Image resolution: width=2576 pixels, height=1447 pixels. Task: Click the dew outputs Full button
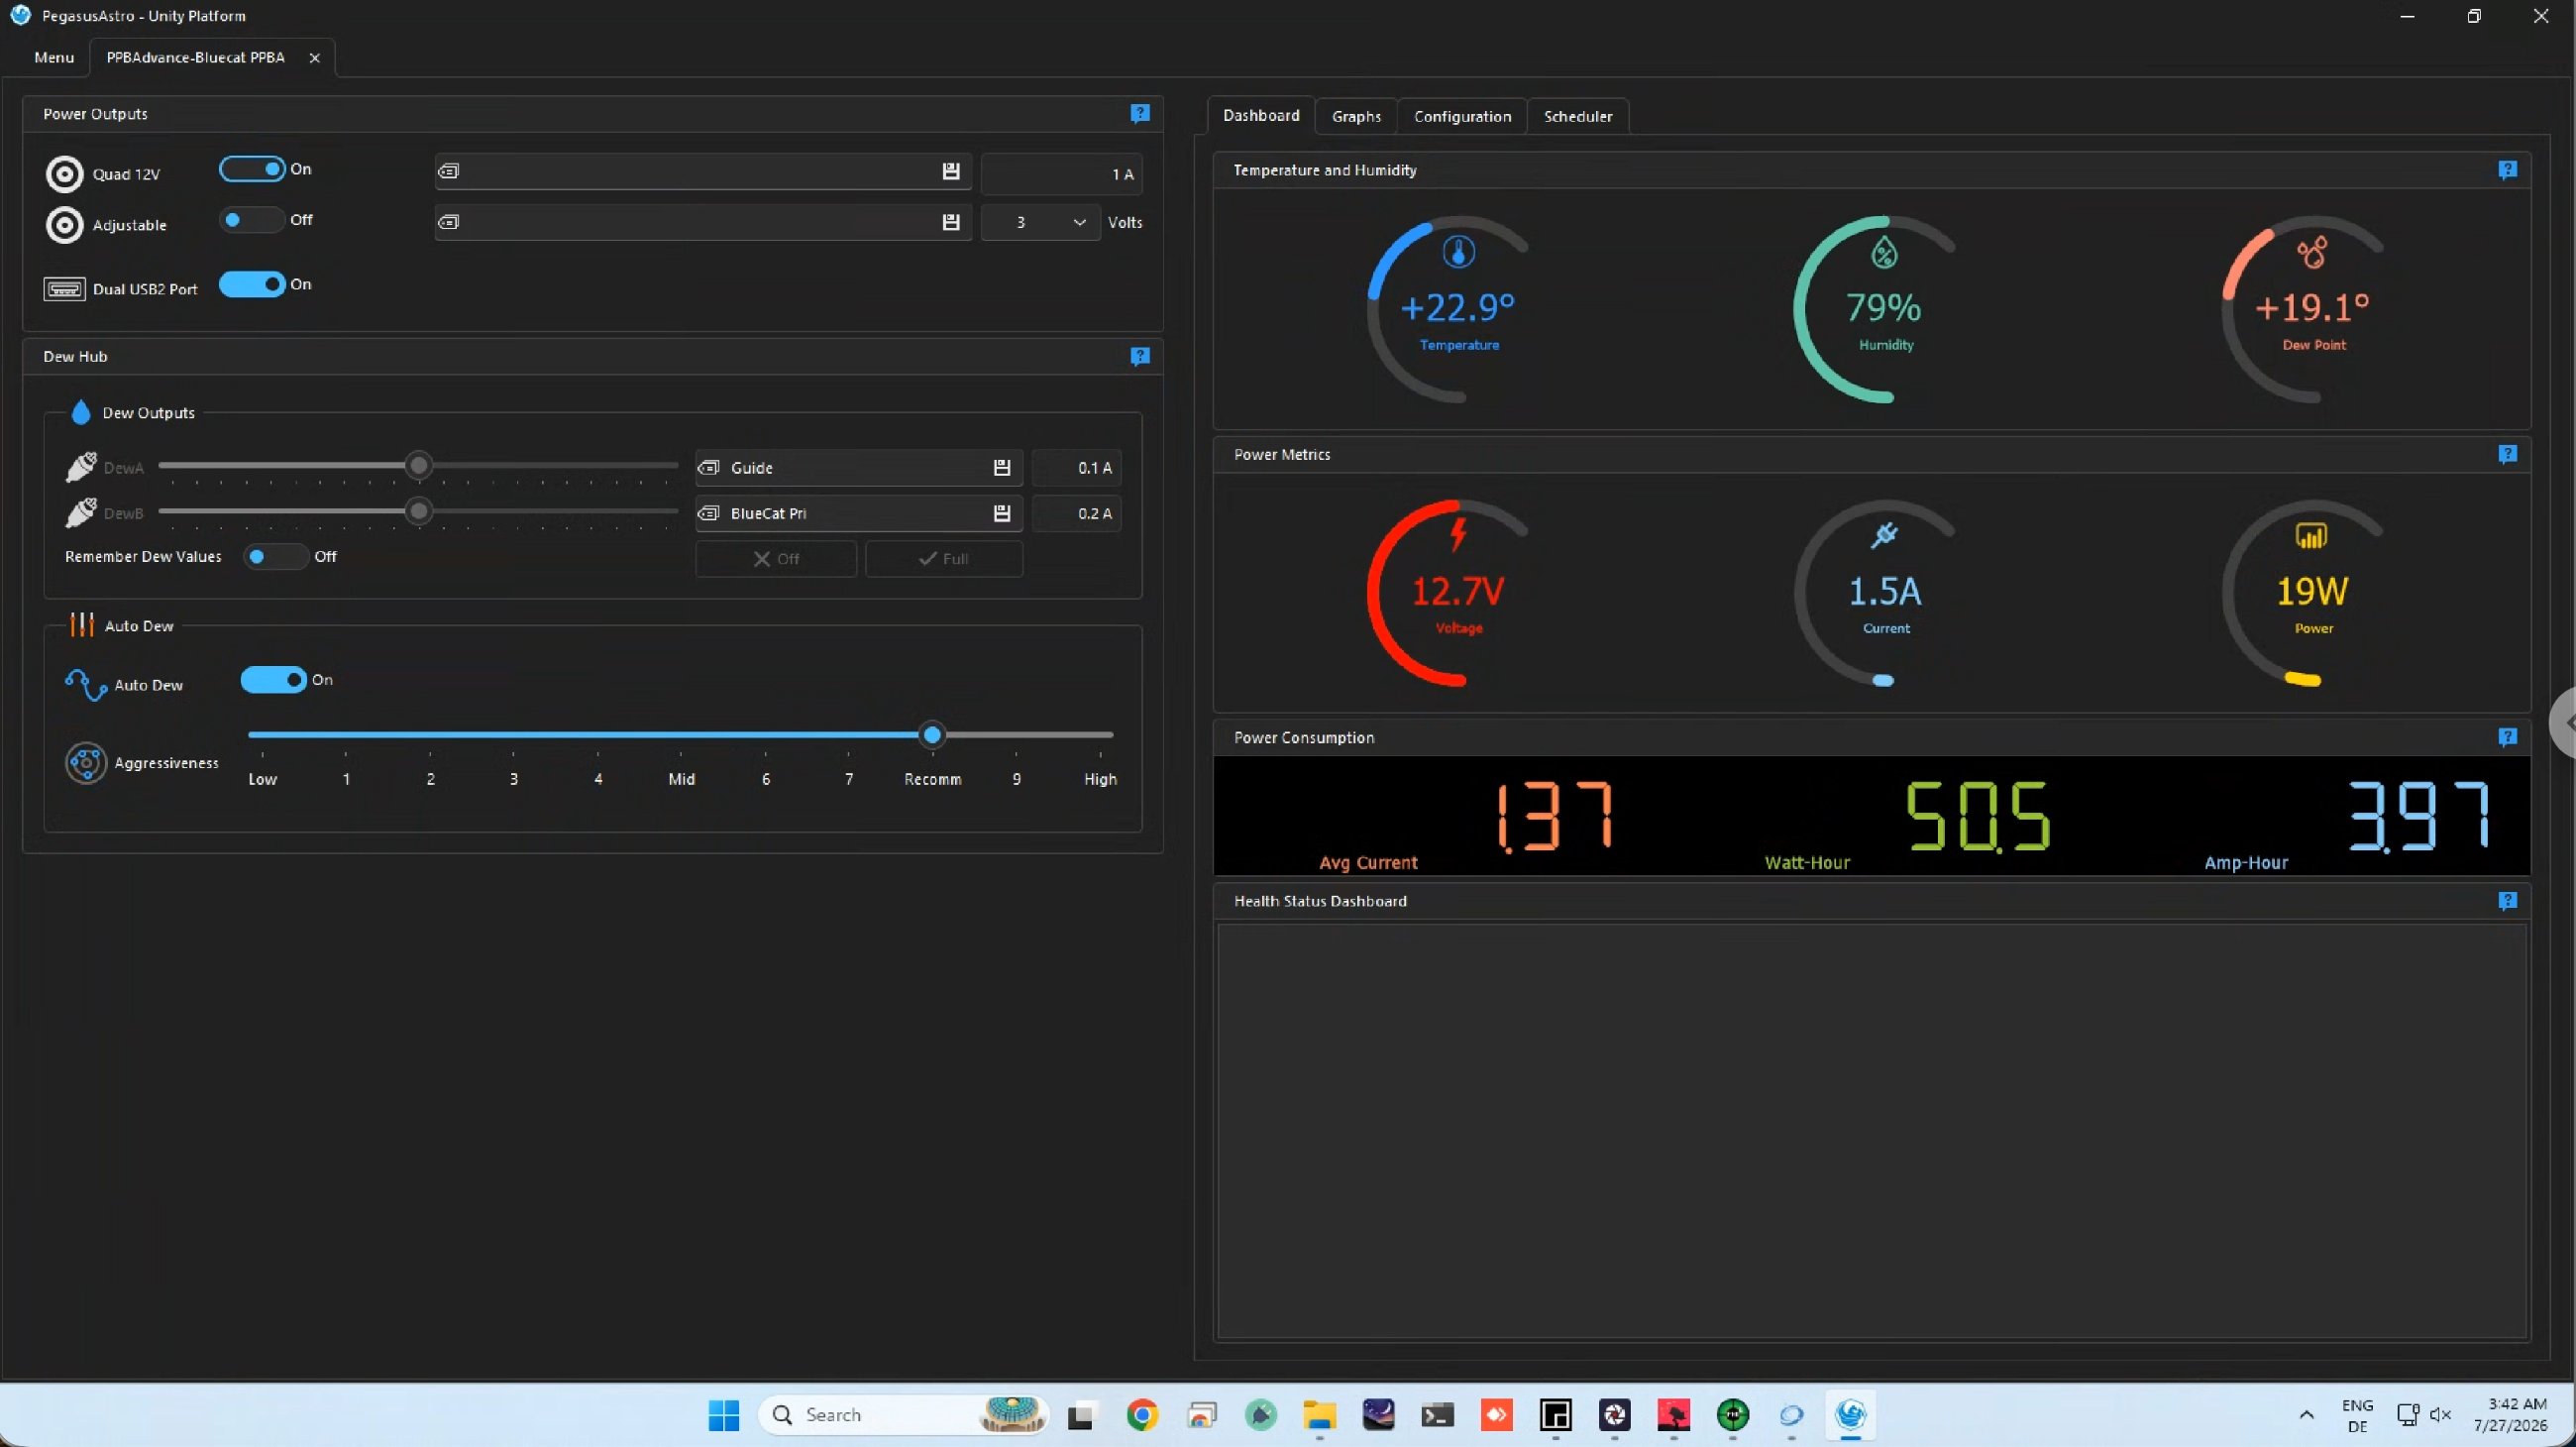coord(944,559)
